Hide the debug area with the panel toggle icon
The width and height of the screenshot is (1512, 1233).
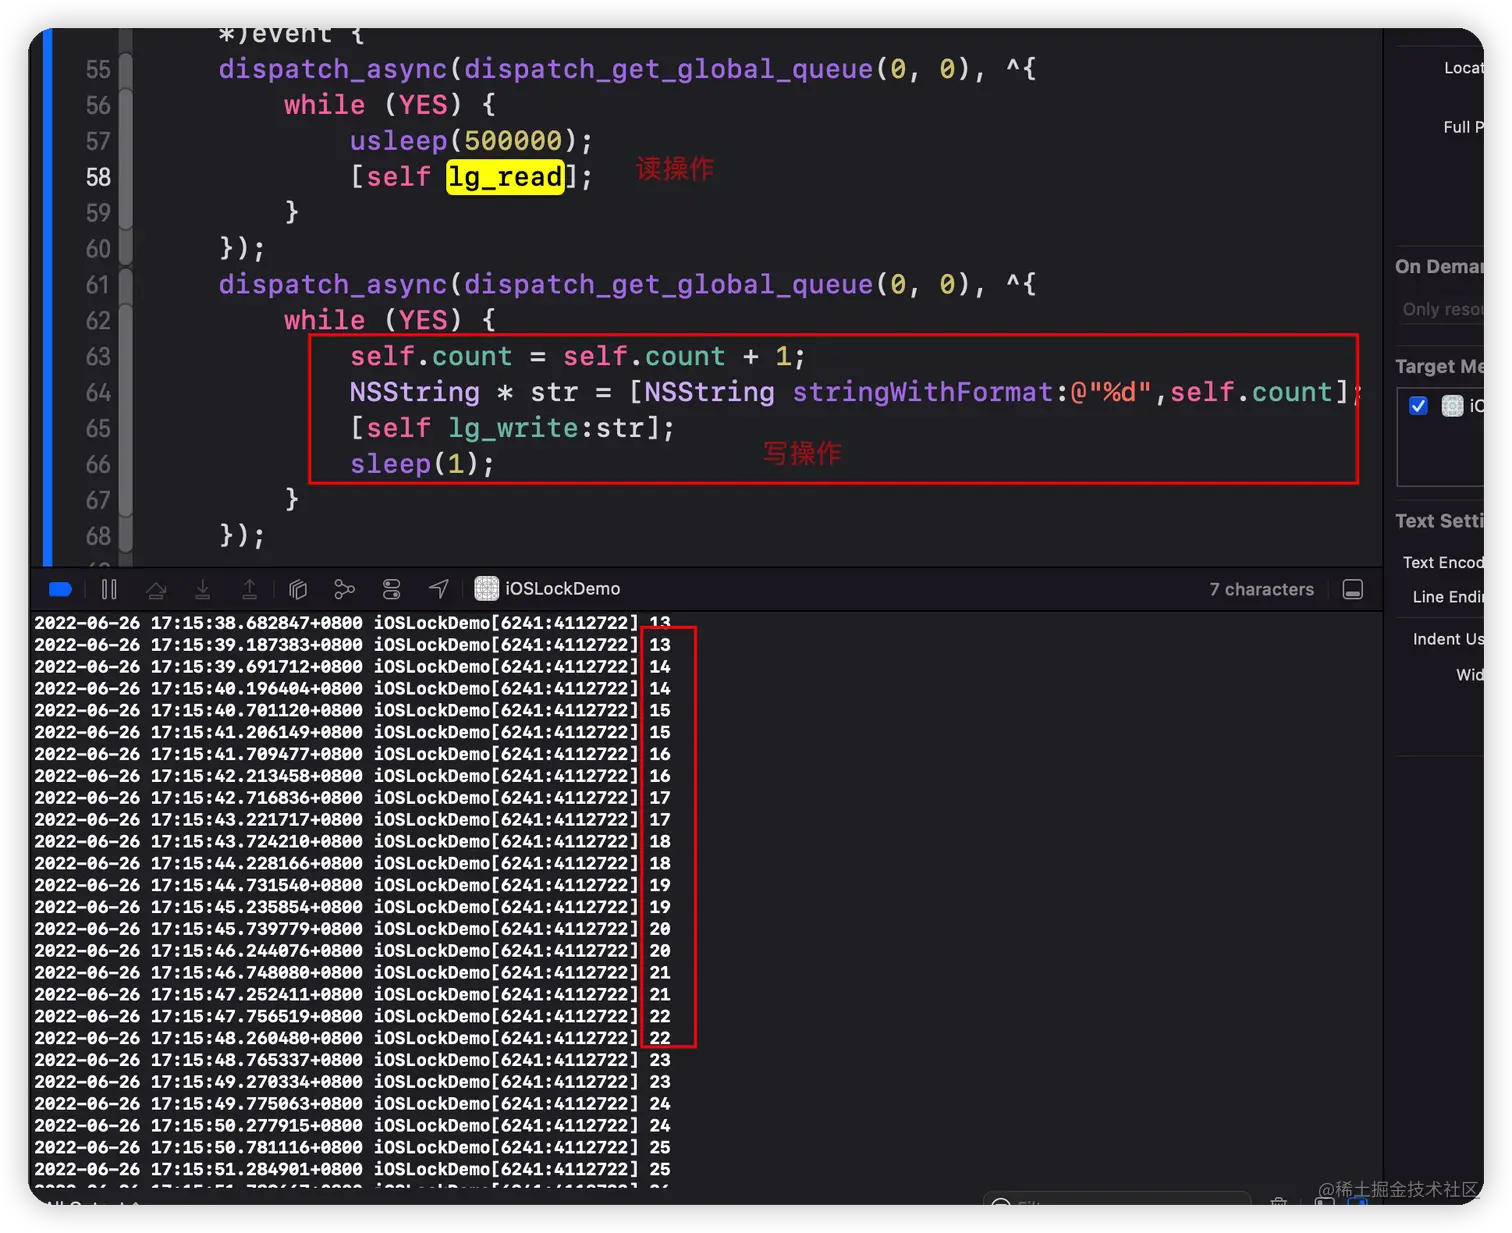coord(1353,590)
